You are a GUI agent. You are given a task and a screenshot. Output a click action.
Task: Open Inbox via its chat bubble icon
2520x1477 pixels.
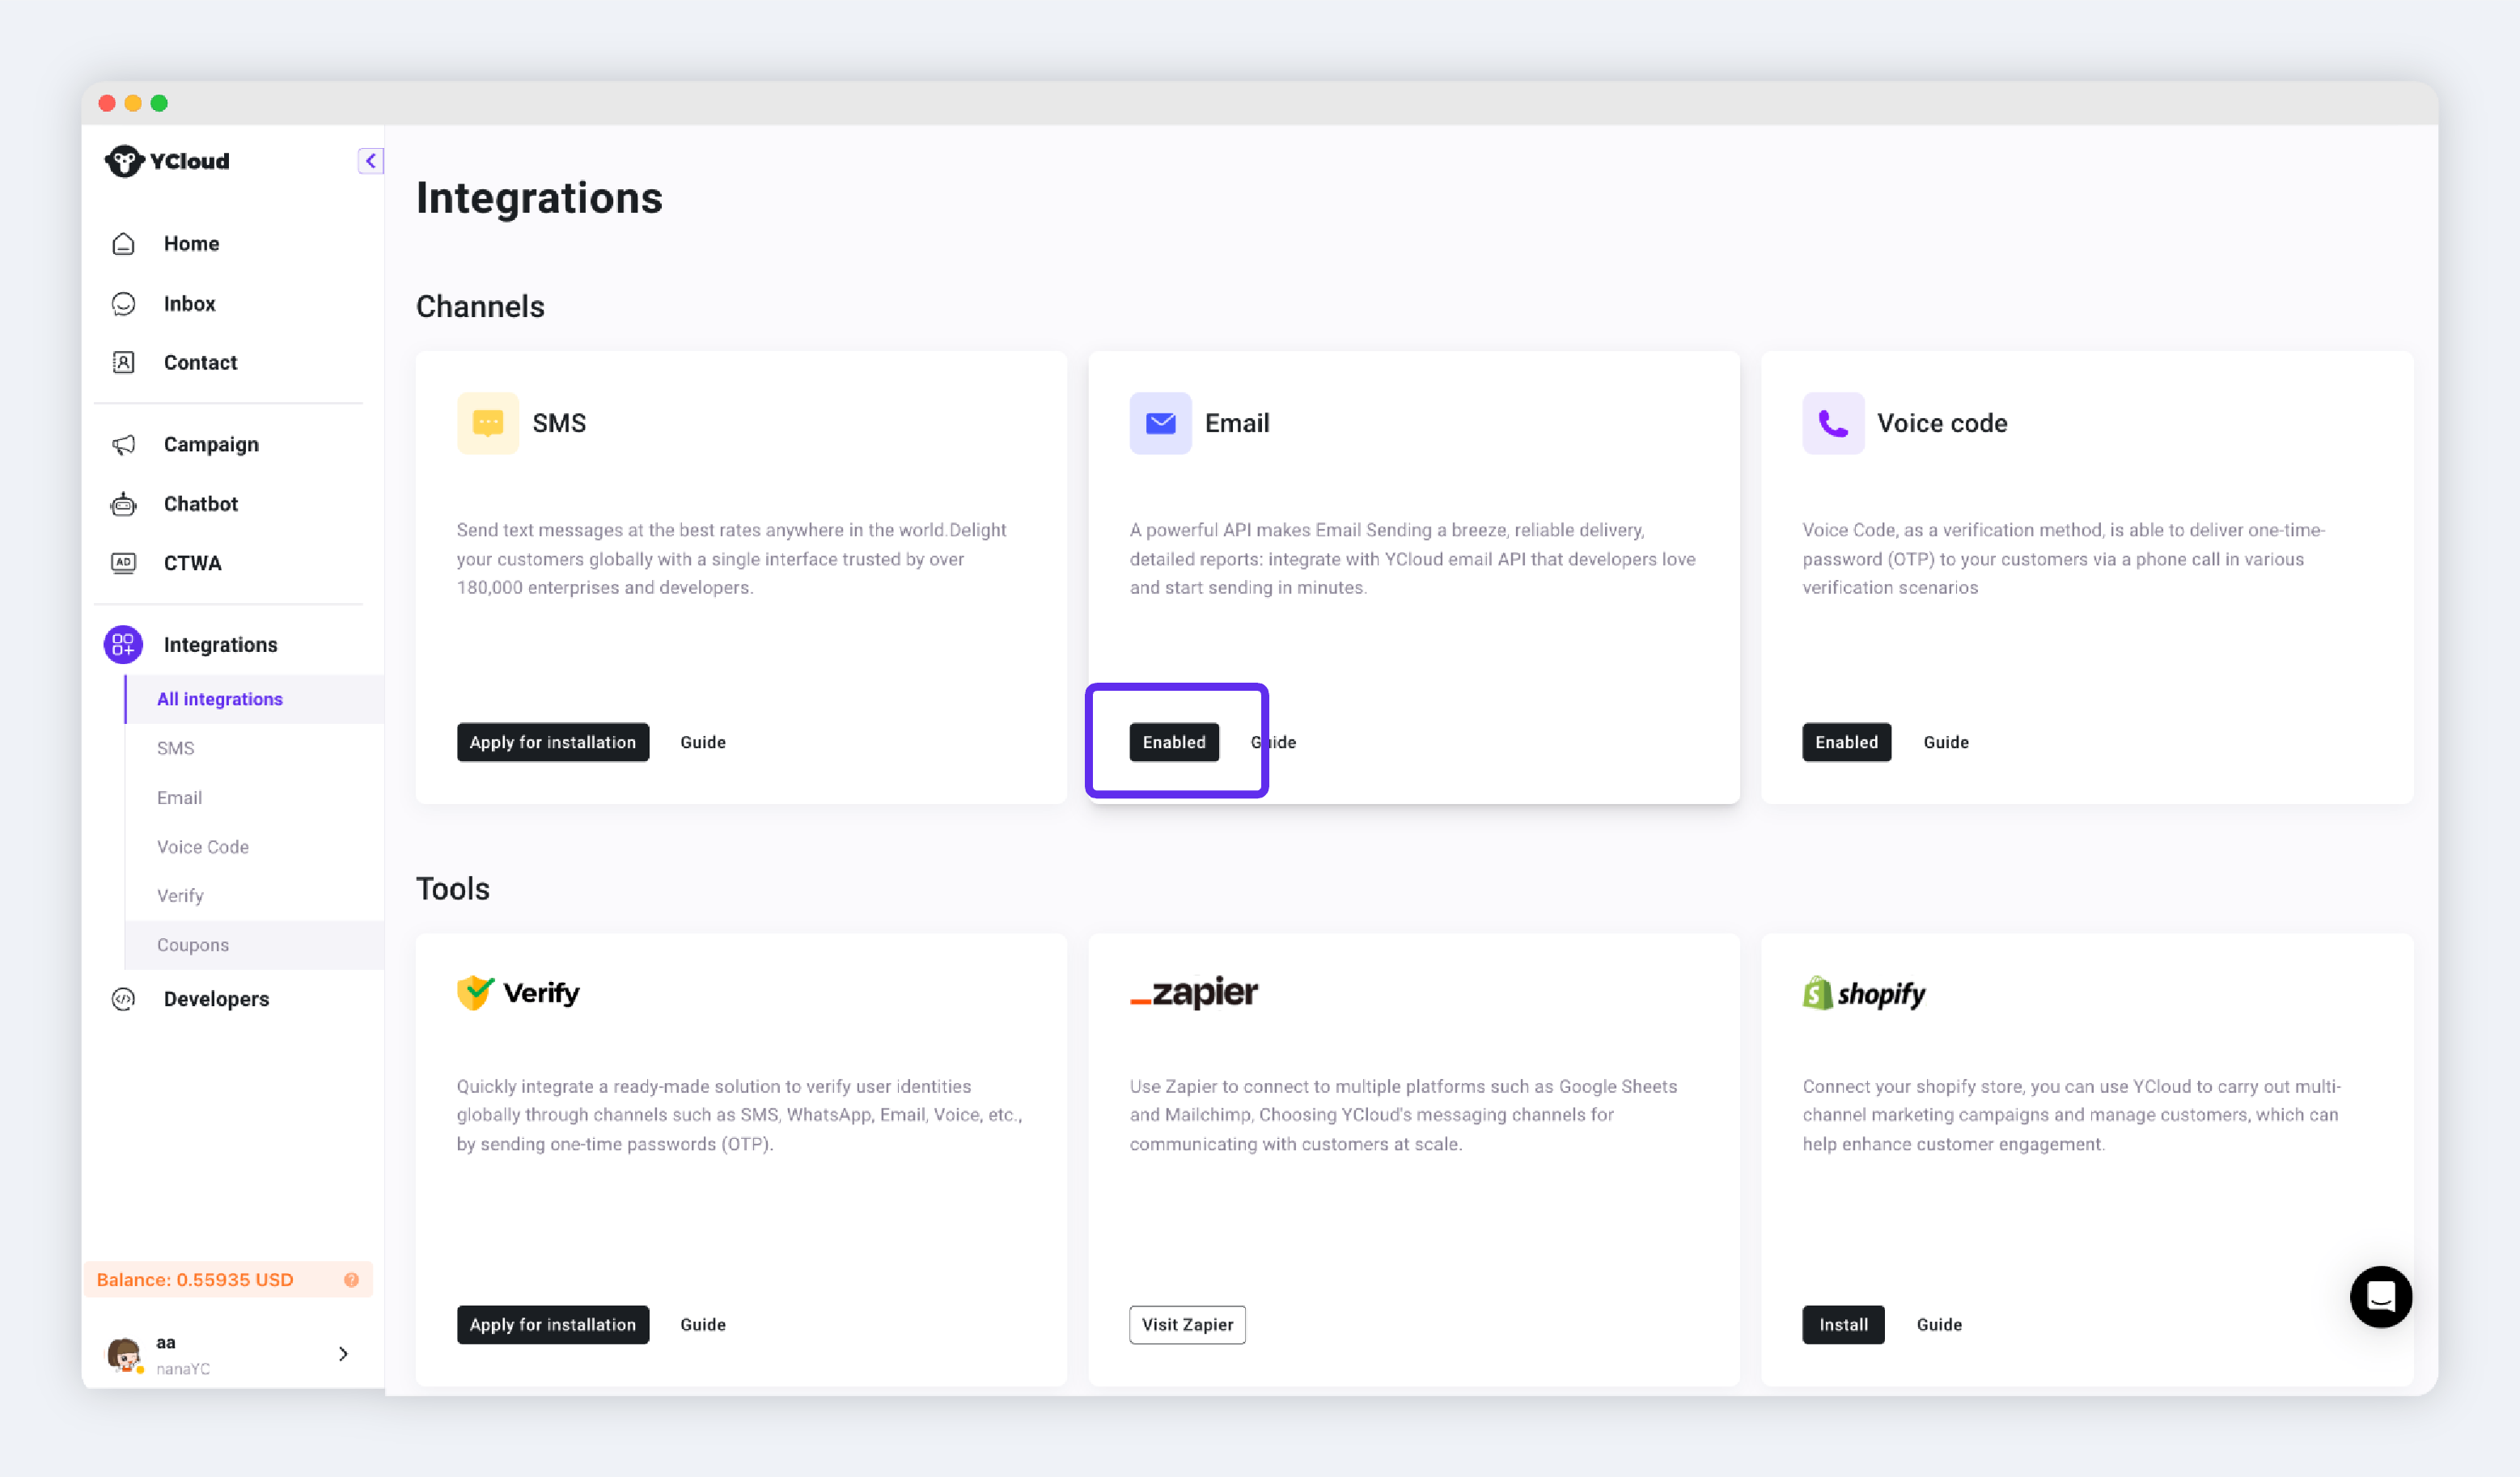123,304
